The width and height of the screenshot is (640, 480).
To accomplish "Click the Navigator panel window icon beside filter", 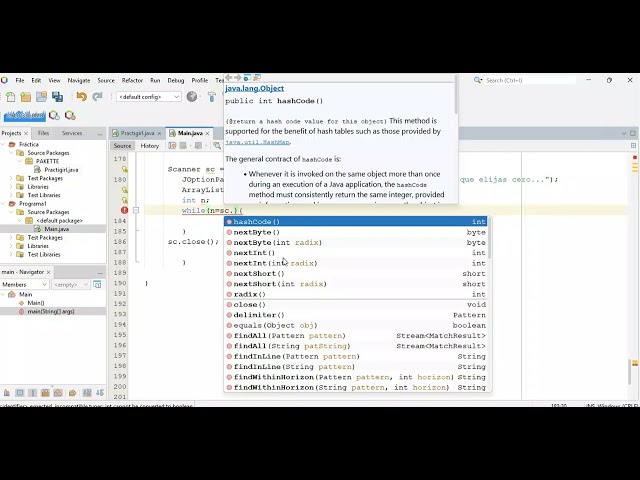I will click(97, 284).
